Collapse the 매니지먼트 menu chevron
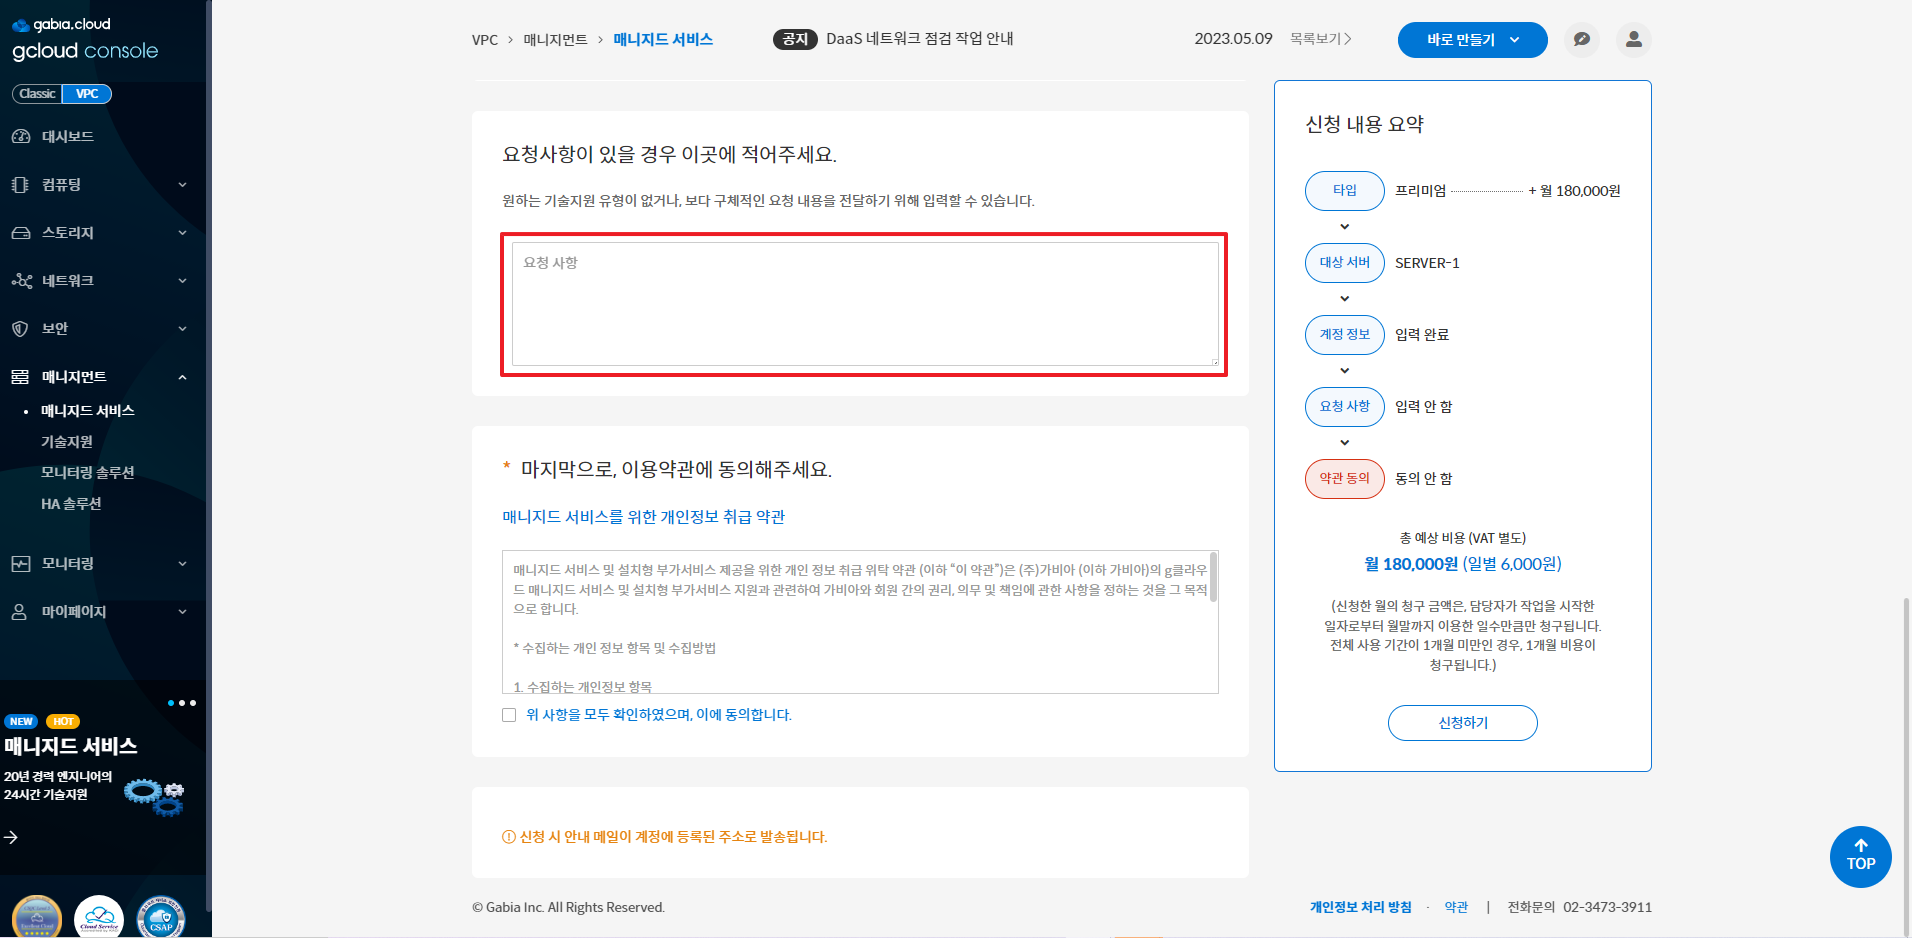The width and height of the screenshot is (1912, 938). click(182, 377)
